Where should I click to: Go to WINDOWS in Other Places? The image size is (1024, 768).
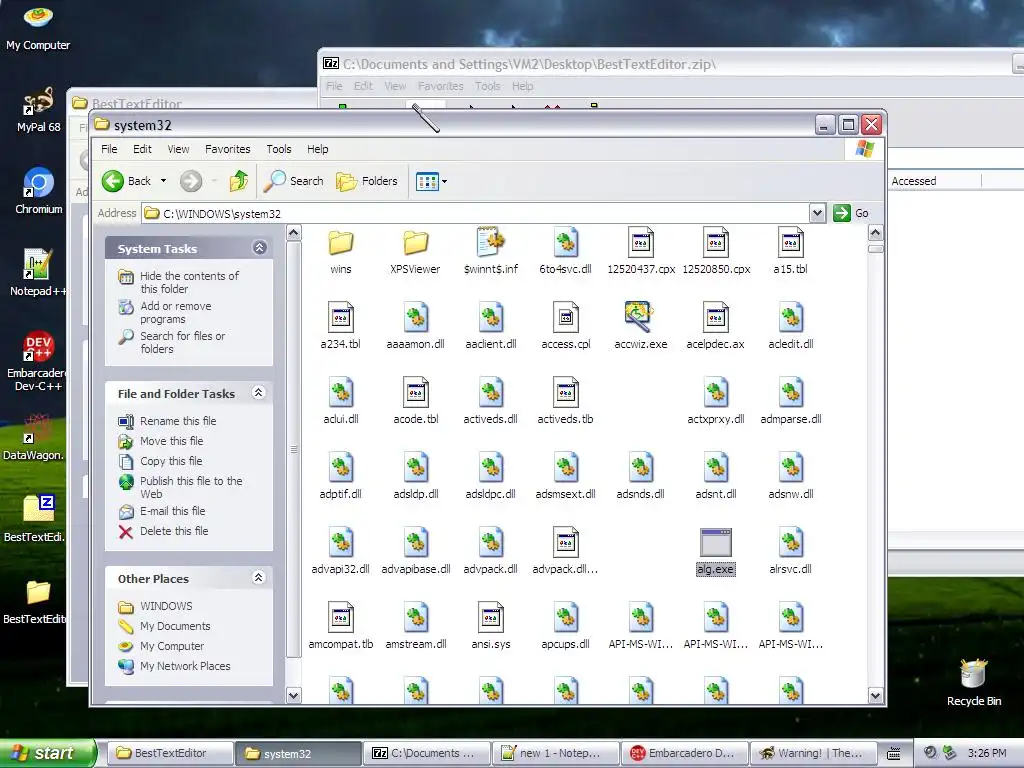tap(166, 606)
